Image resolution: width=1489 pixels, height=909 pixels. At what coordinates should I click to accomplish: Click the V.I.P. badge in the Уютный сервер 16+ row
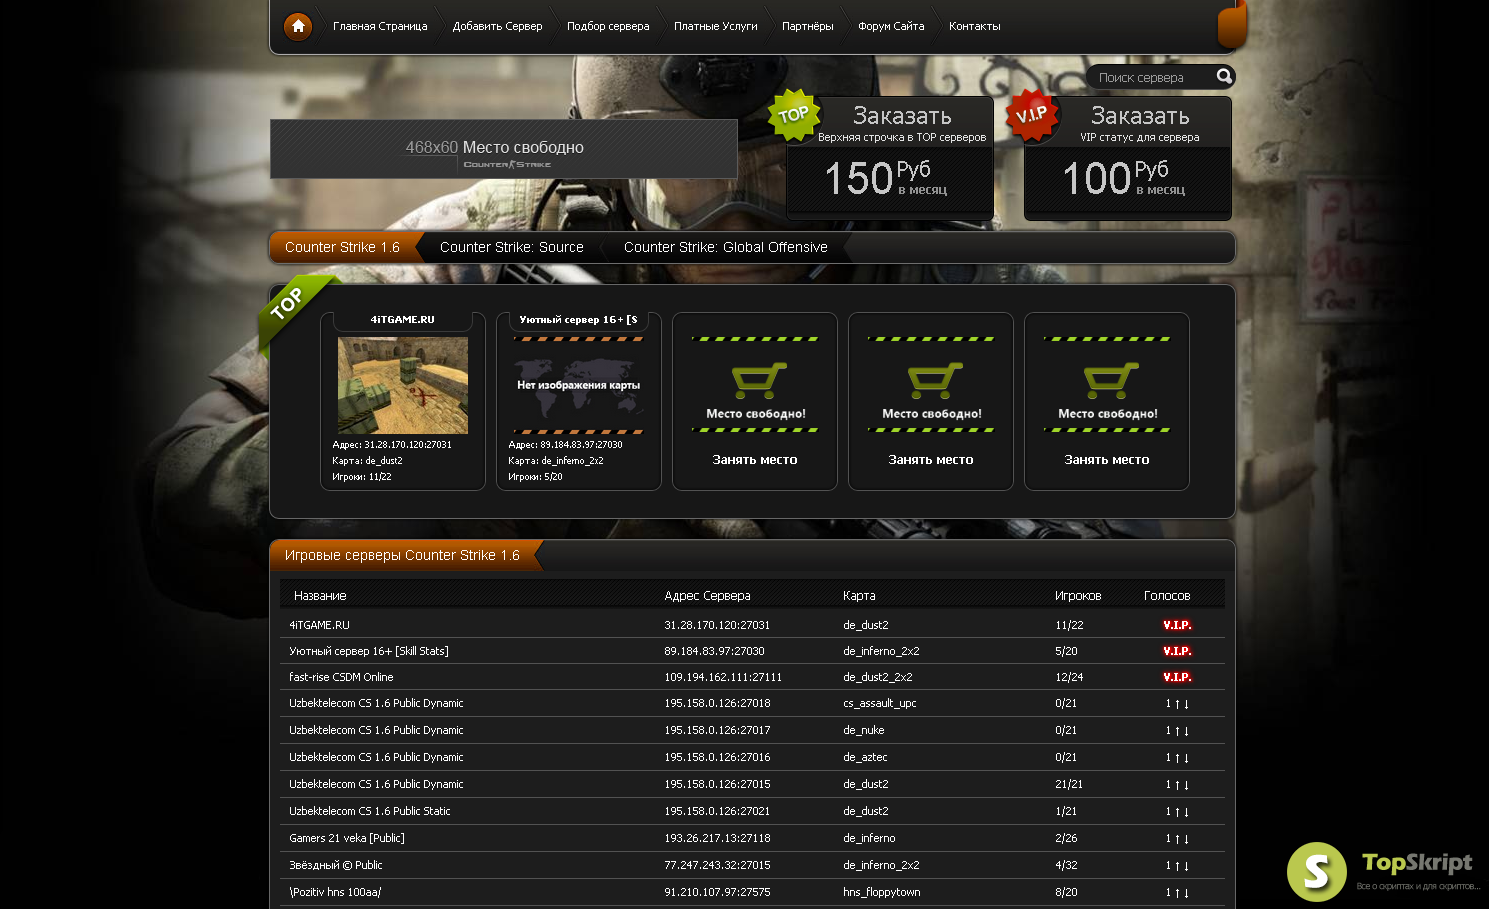pos(1177,651)
